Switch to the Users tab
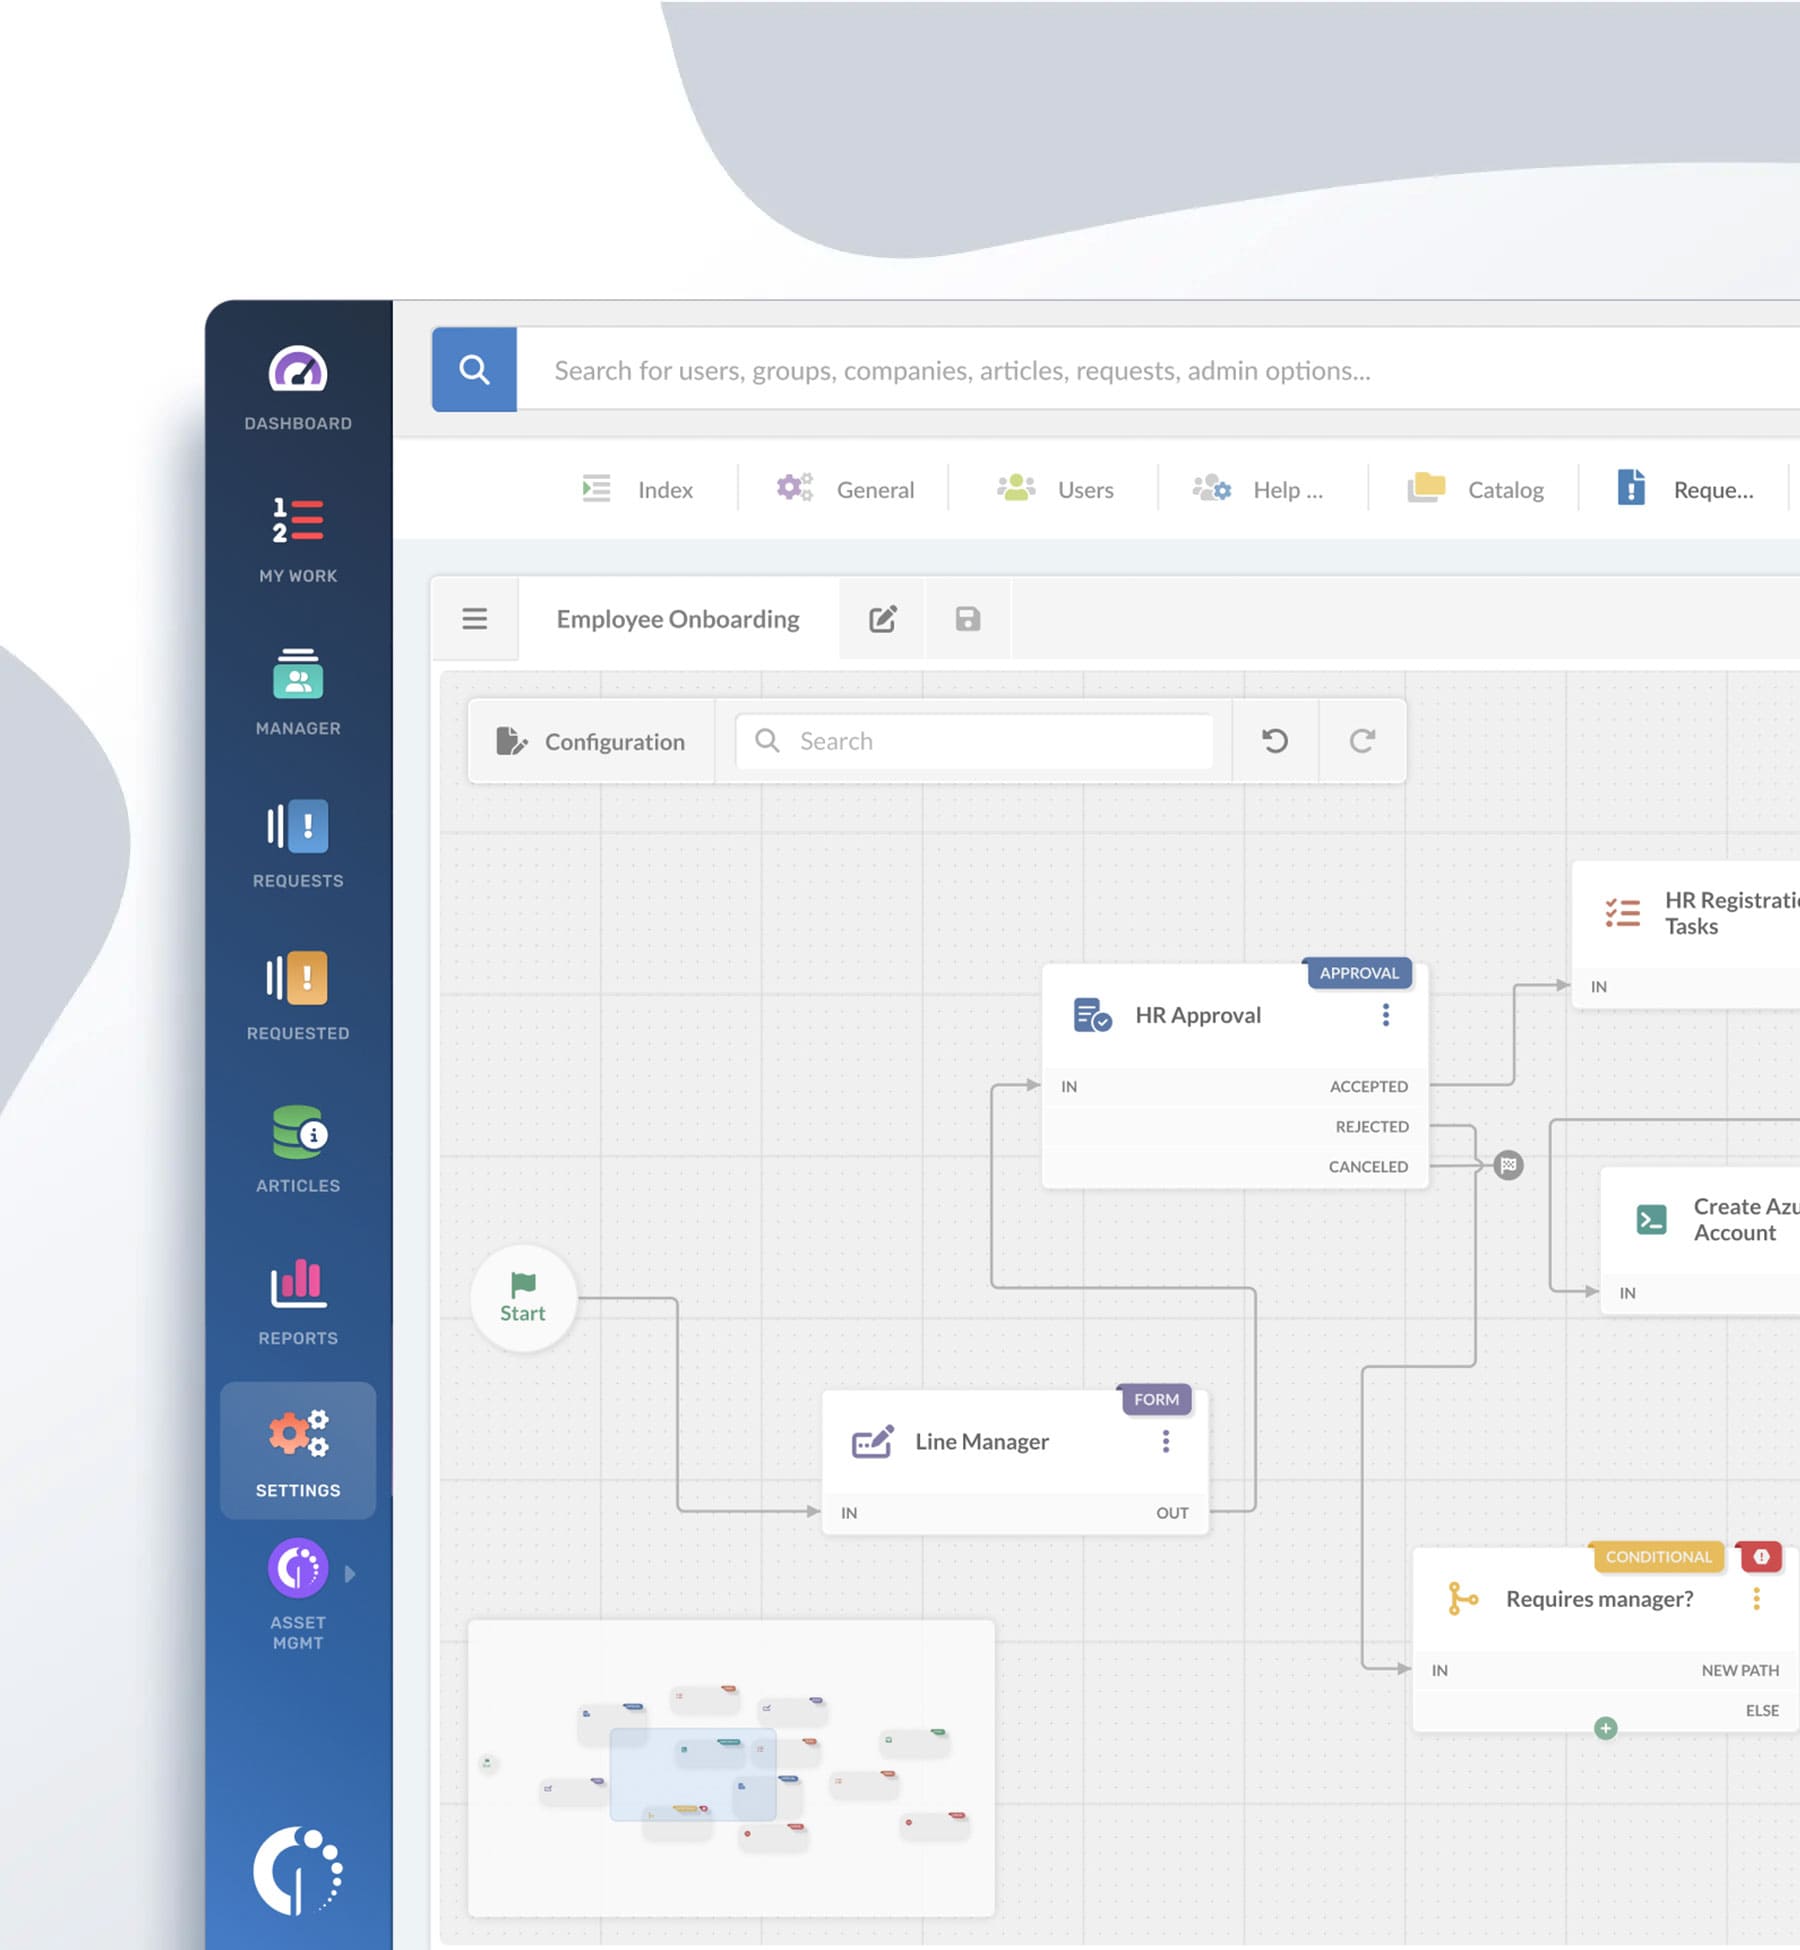 pos(1055,489)
